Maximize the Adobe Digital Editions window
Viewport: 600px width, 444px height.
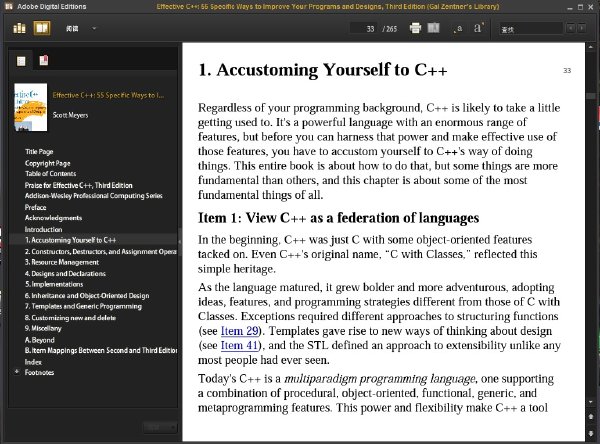(x=580, y=7)
